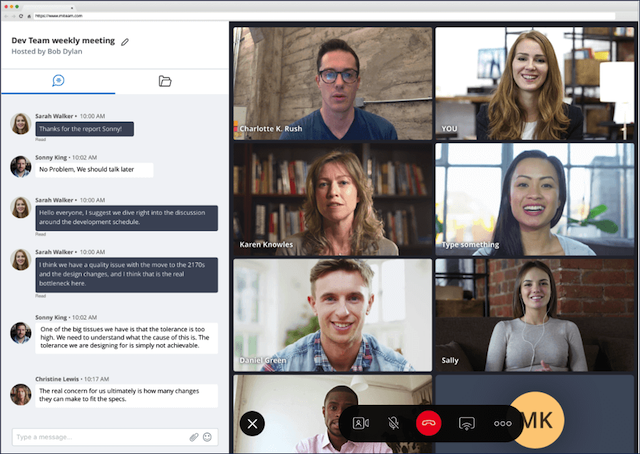Select the YOU video tile
The width and height of the screenshot is (640, 454).
pyautogui.click(x=535, y=84)
